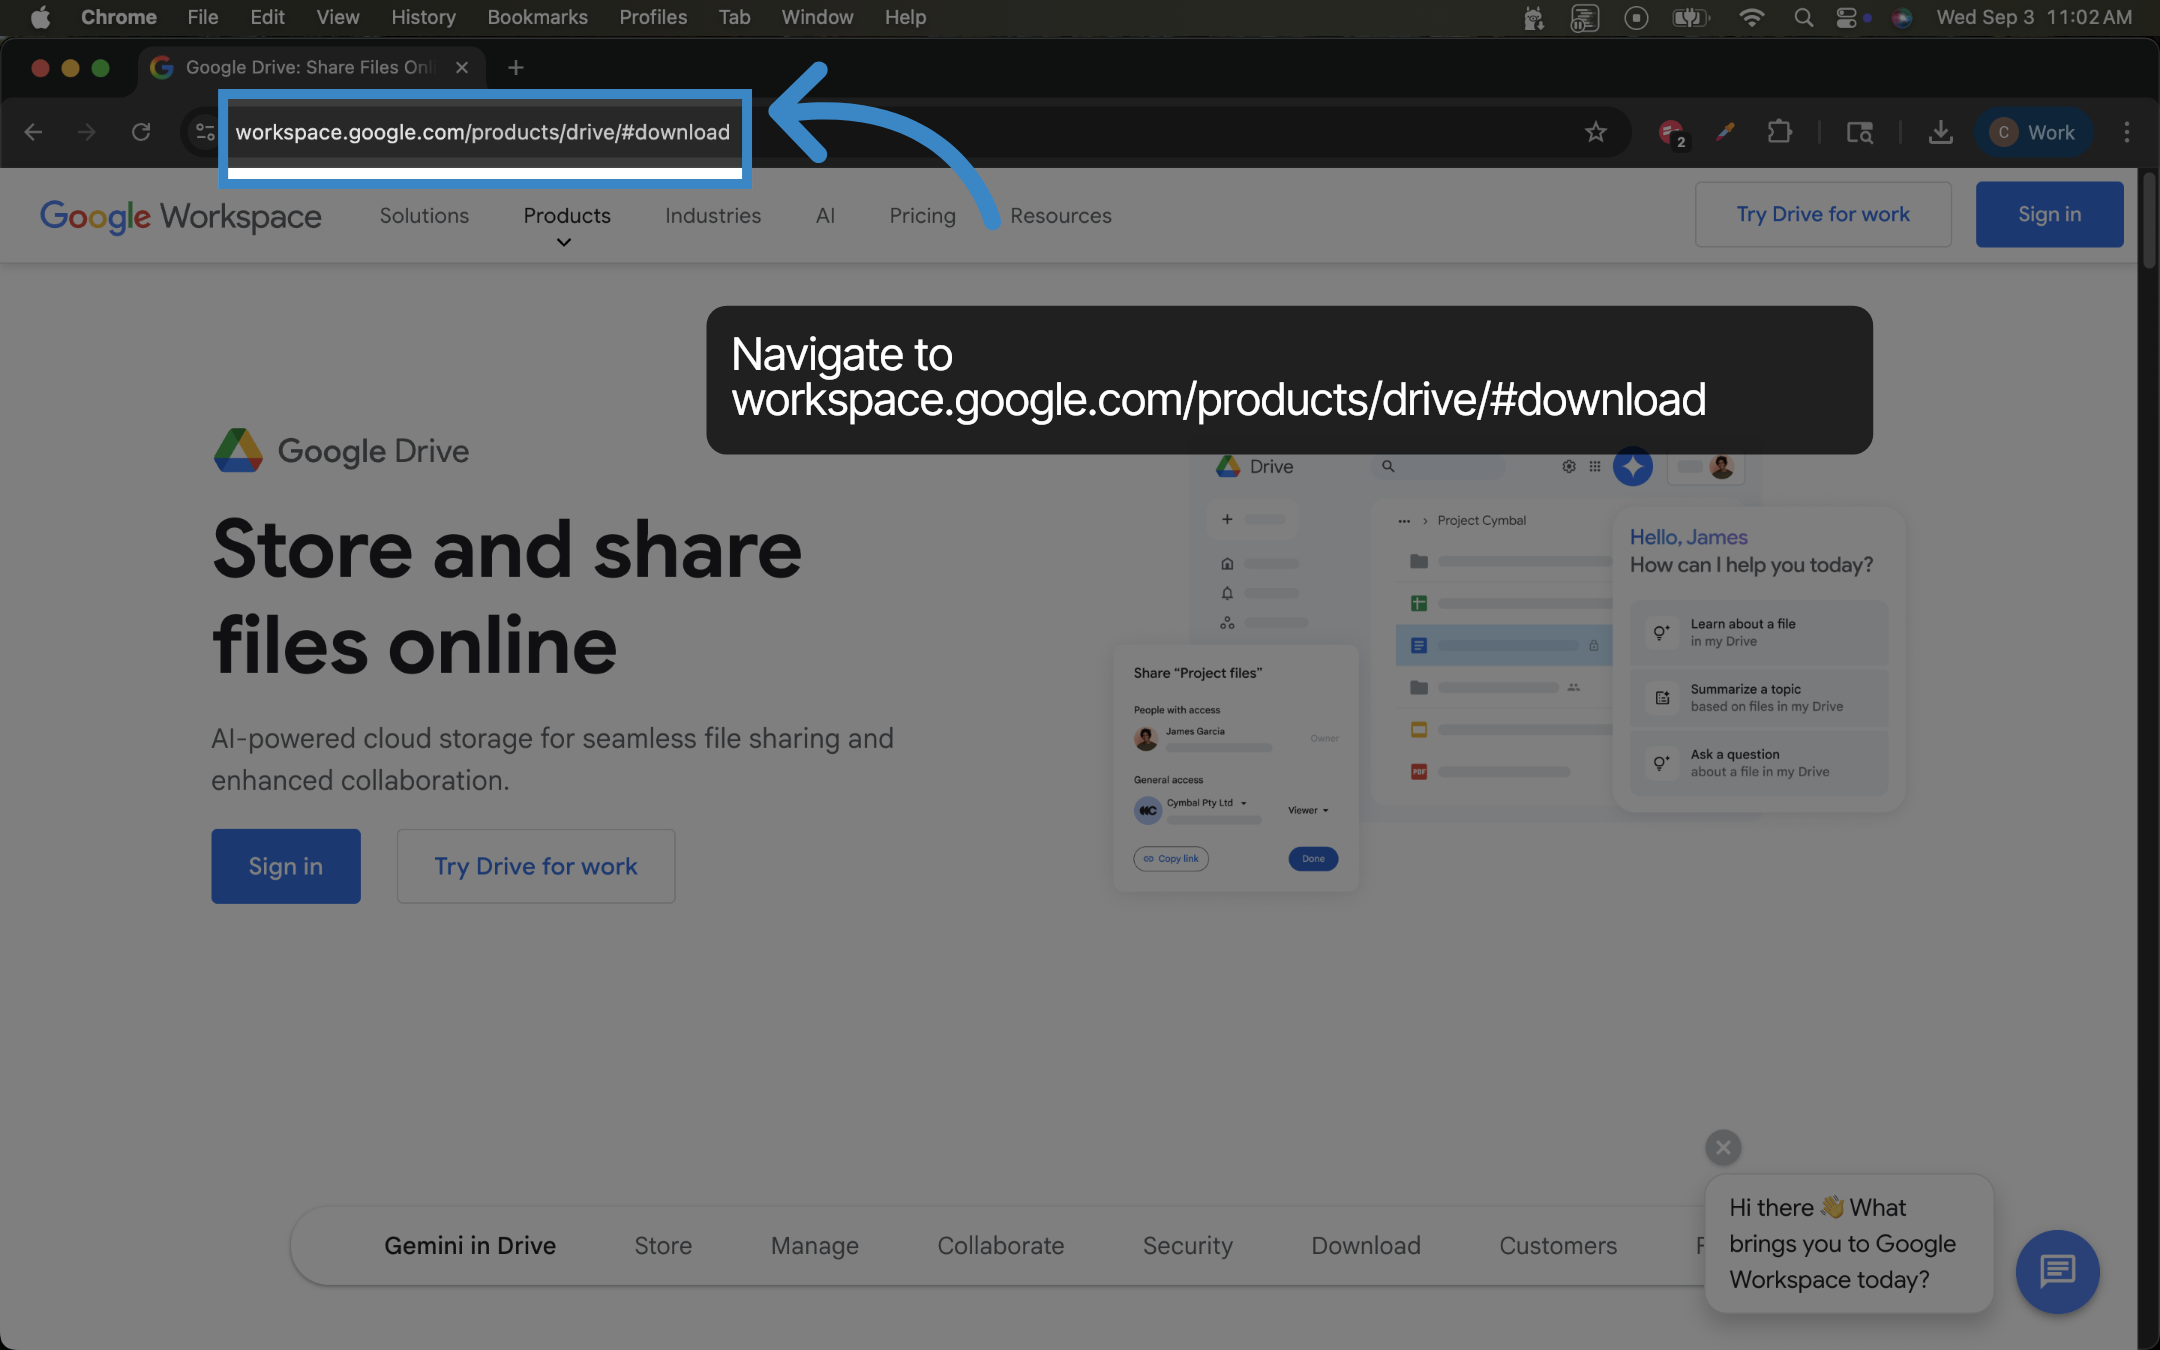The image size is (2160, 1350).
Task: Dismiss the chat greeting popup
Action: 1723,1147
